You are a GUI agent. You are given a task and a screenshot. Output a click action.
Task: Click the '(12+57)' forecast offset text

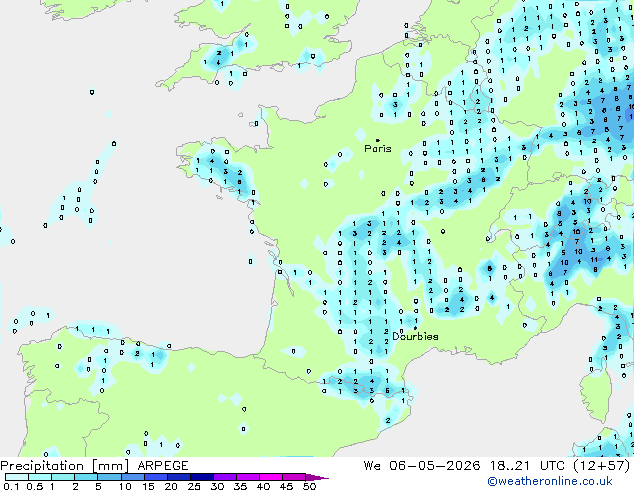click(602, 466)
